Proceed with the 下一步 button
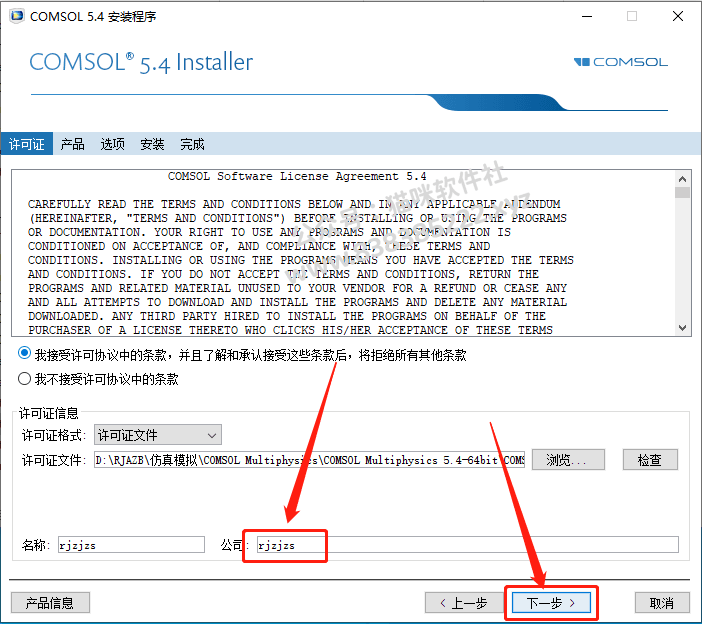The image size is (702, 624). click(x=551, y=603)
